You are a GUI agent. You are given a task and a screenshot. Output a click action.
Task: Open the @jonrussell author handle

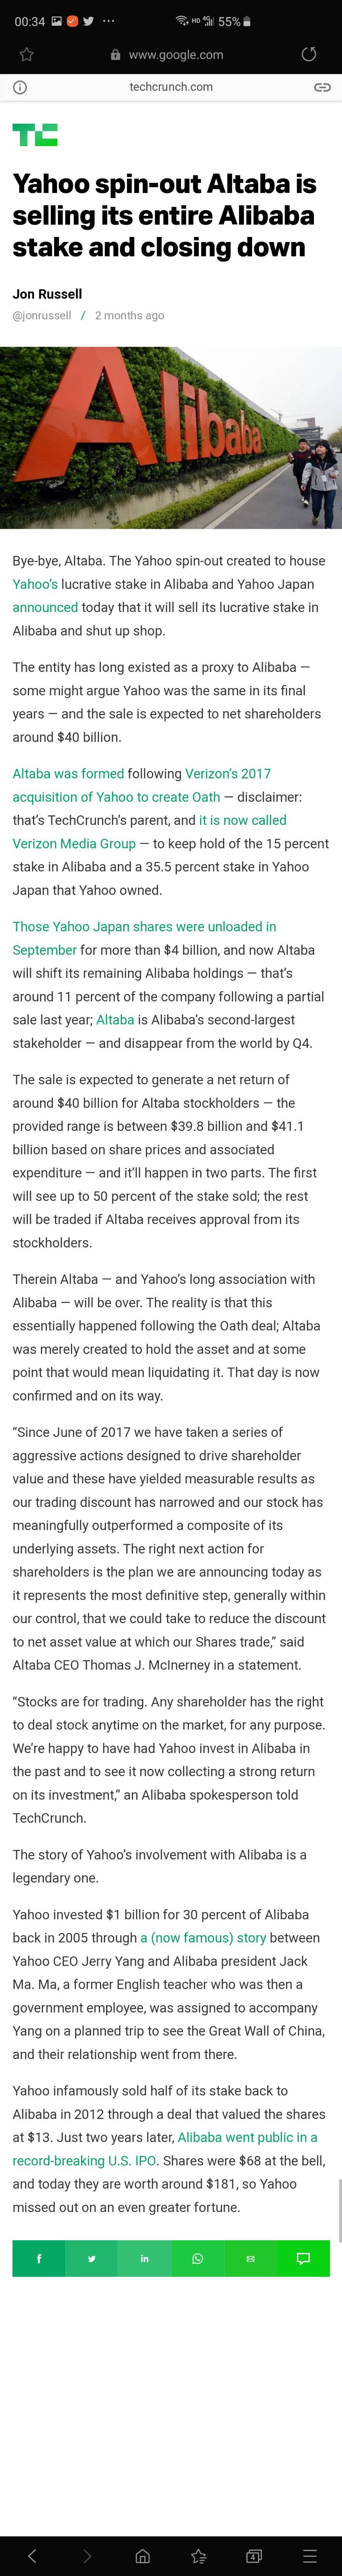pos(42,315)
